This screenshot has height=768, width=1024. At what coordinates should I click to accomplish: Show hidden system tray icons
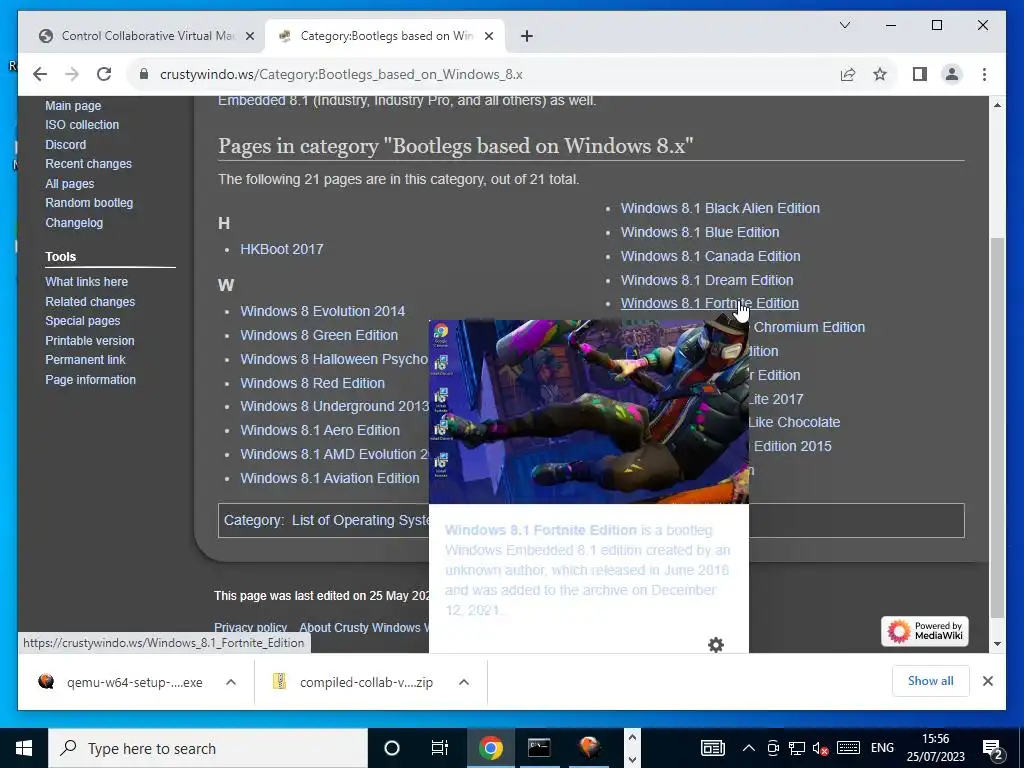pos(748,748)
